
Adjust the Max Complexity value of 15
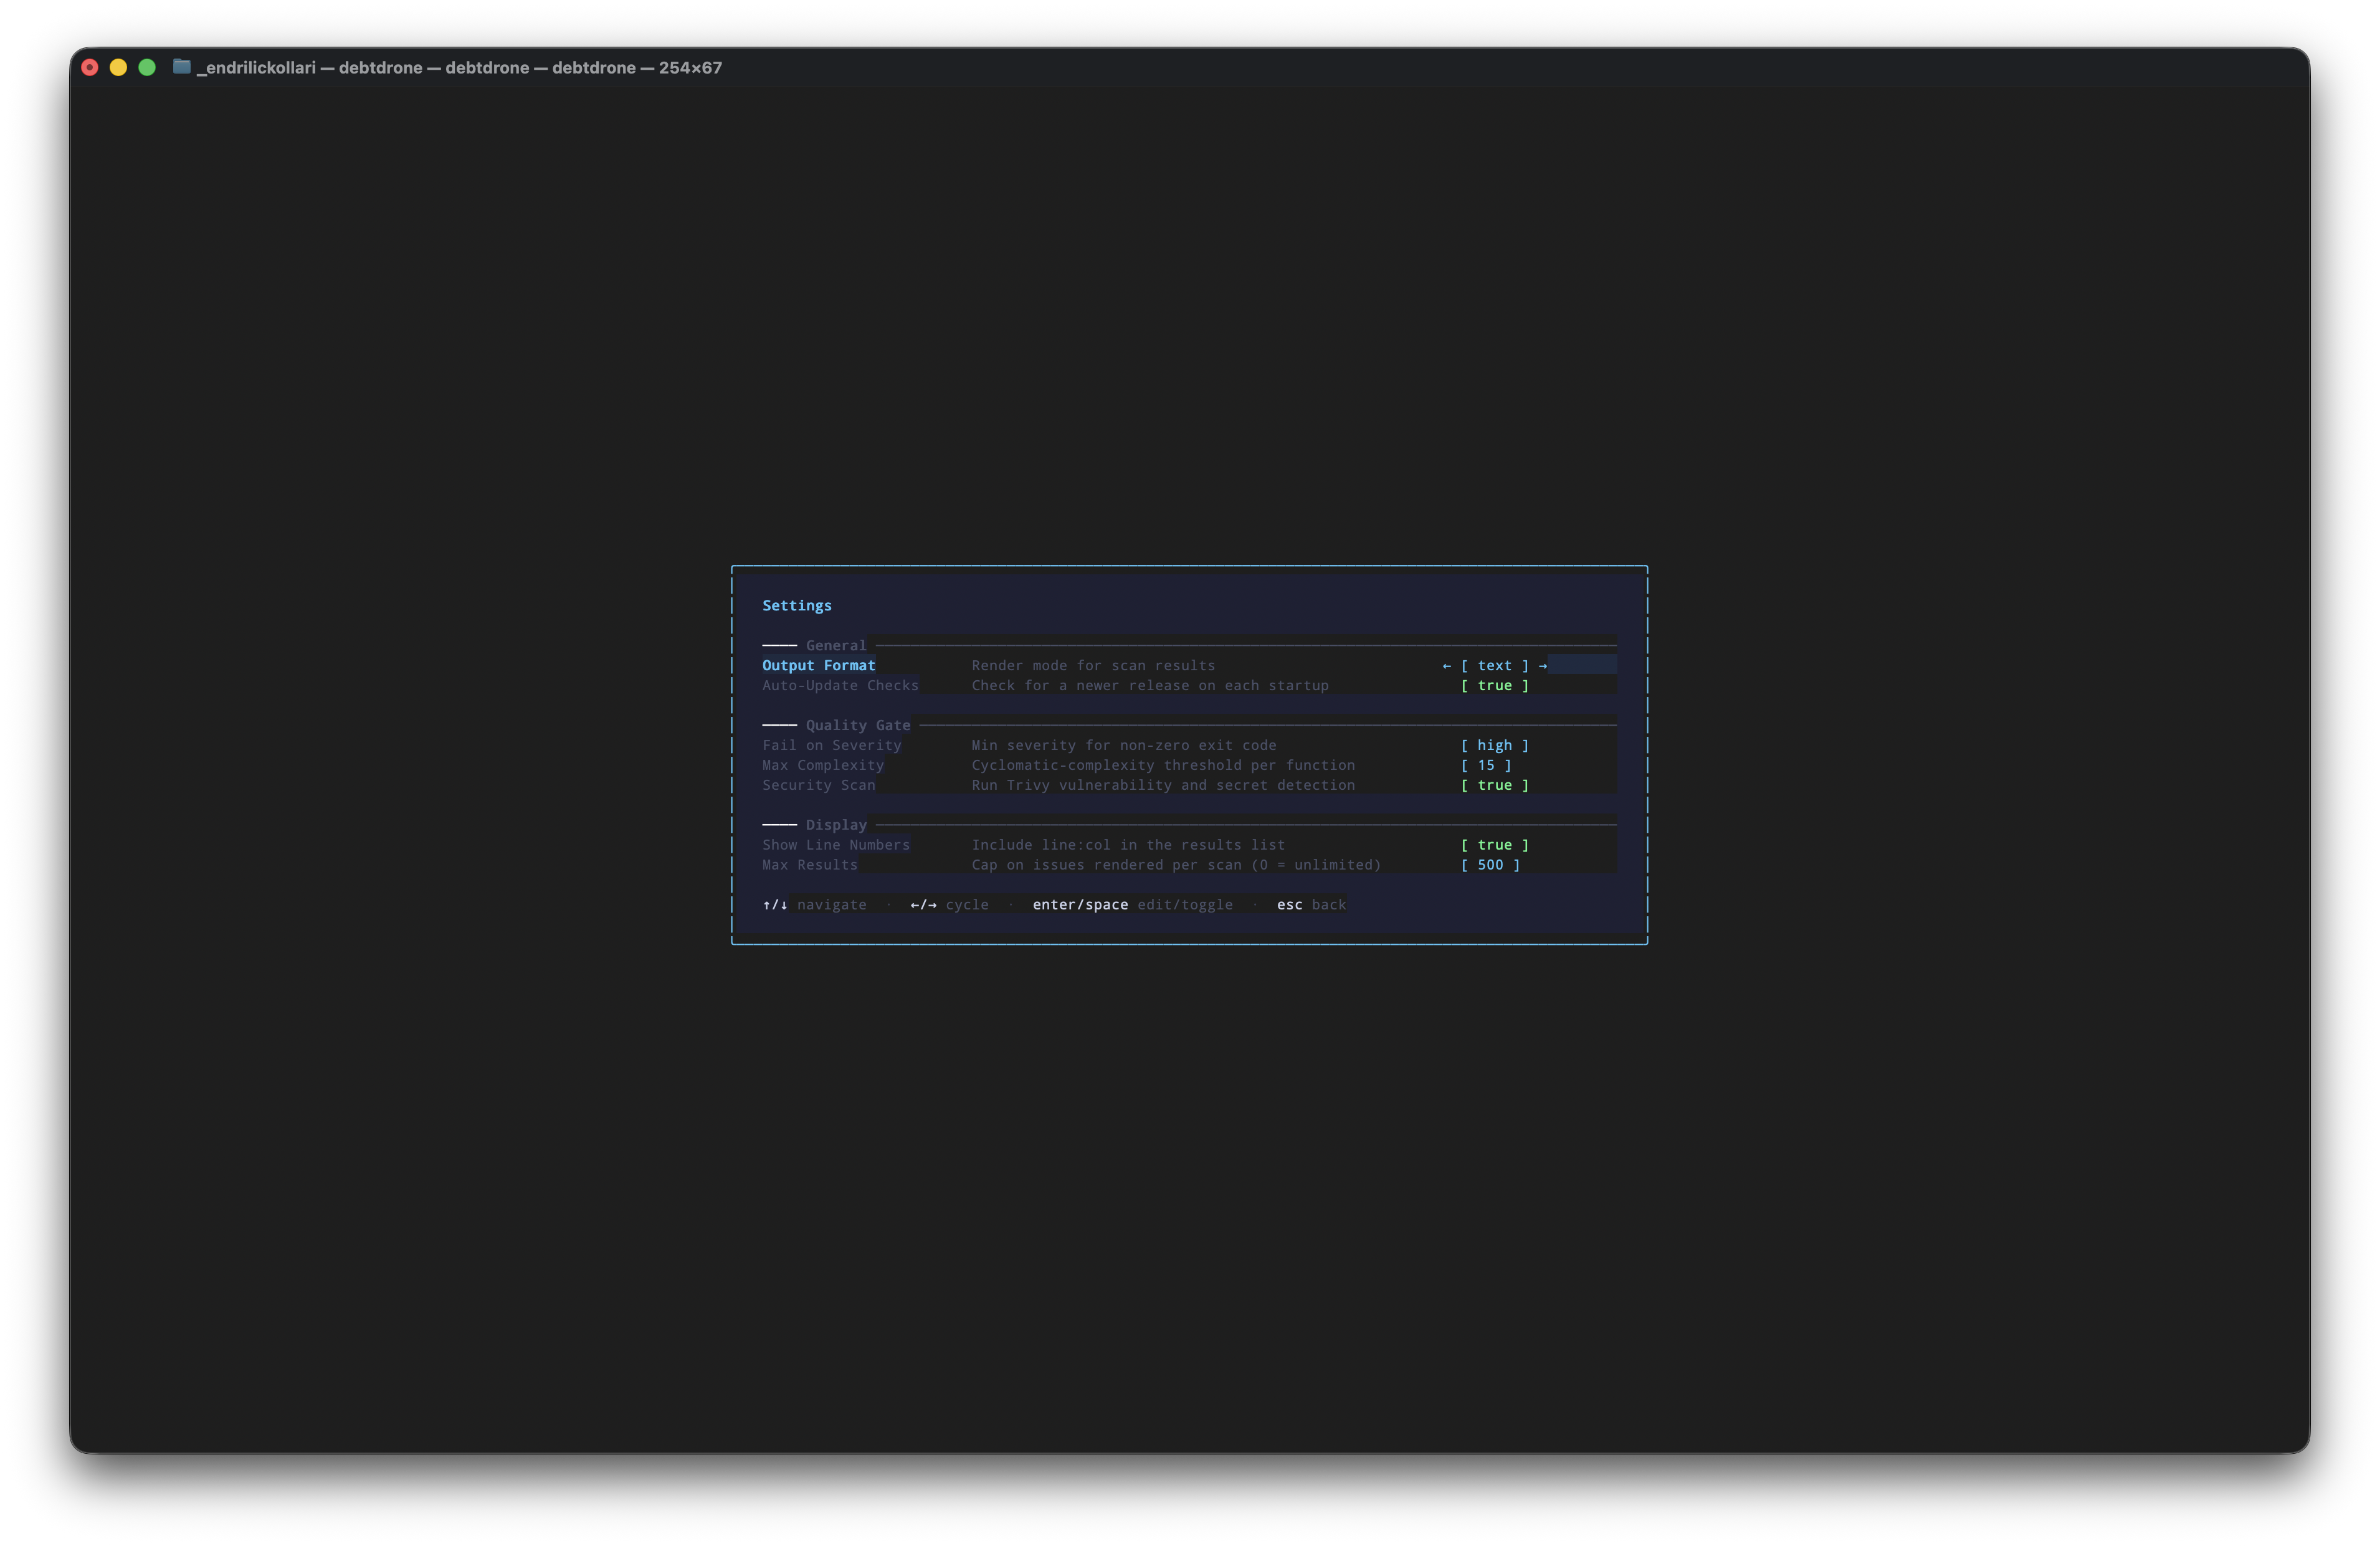1487,765
